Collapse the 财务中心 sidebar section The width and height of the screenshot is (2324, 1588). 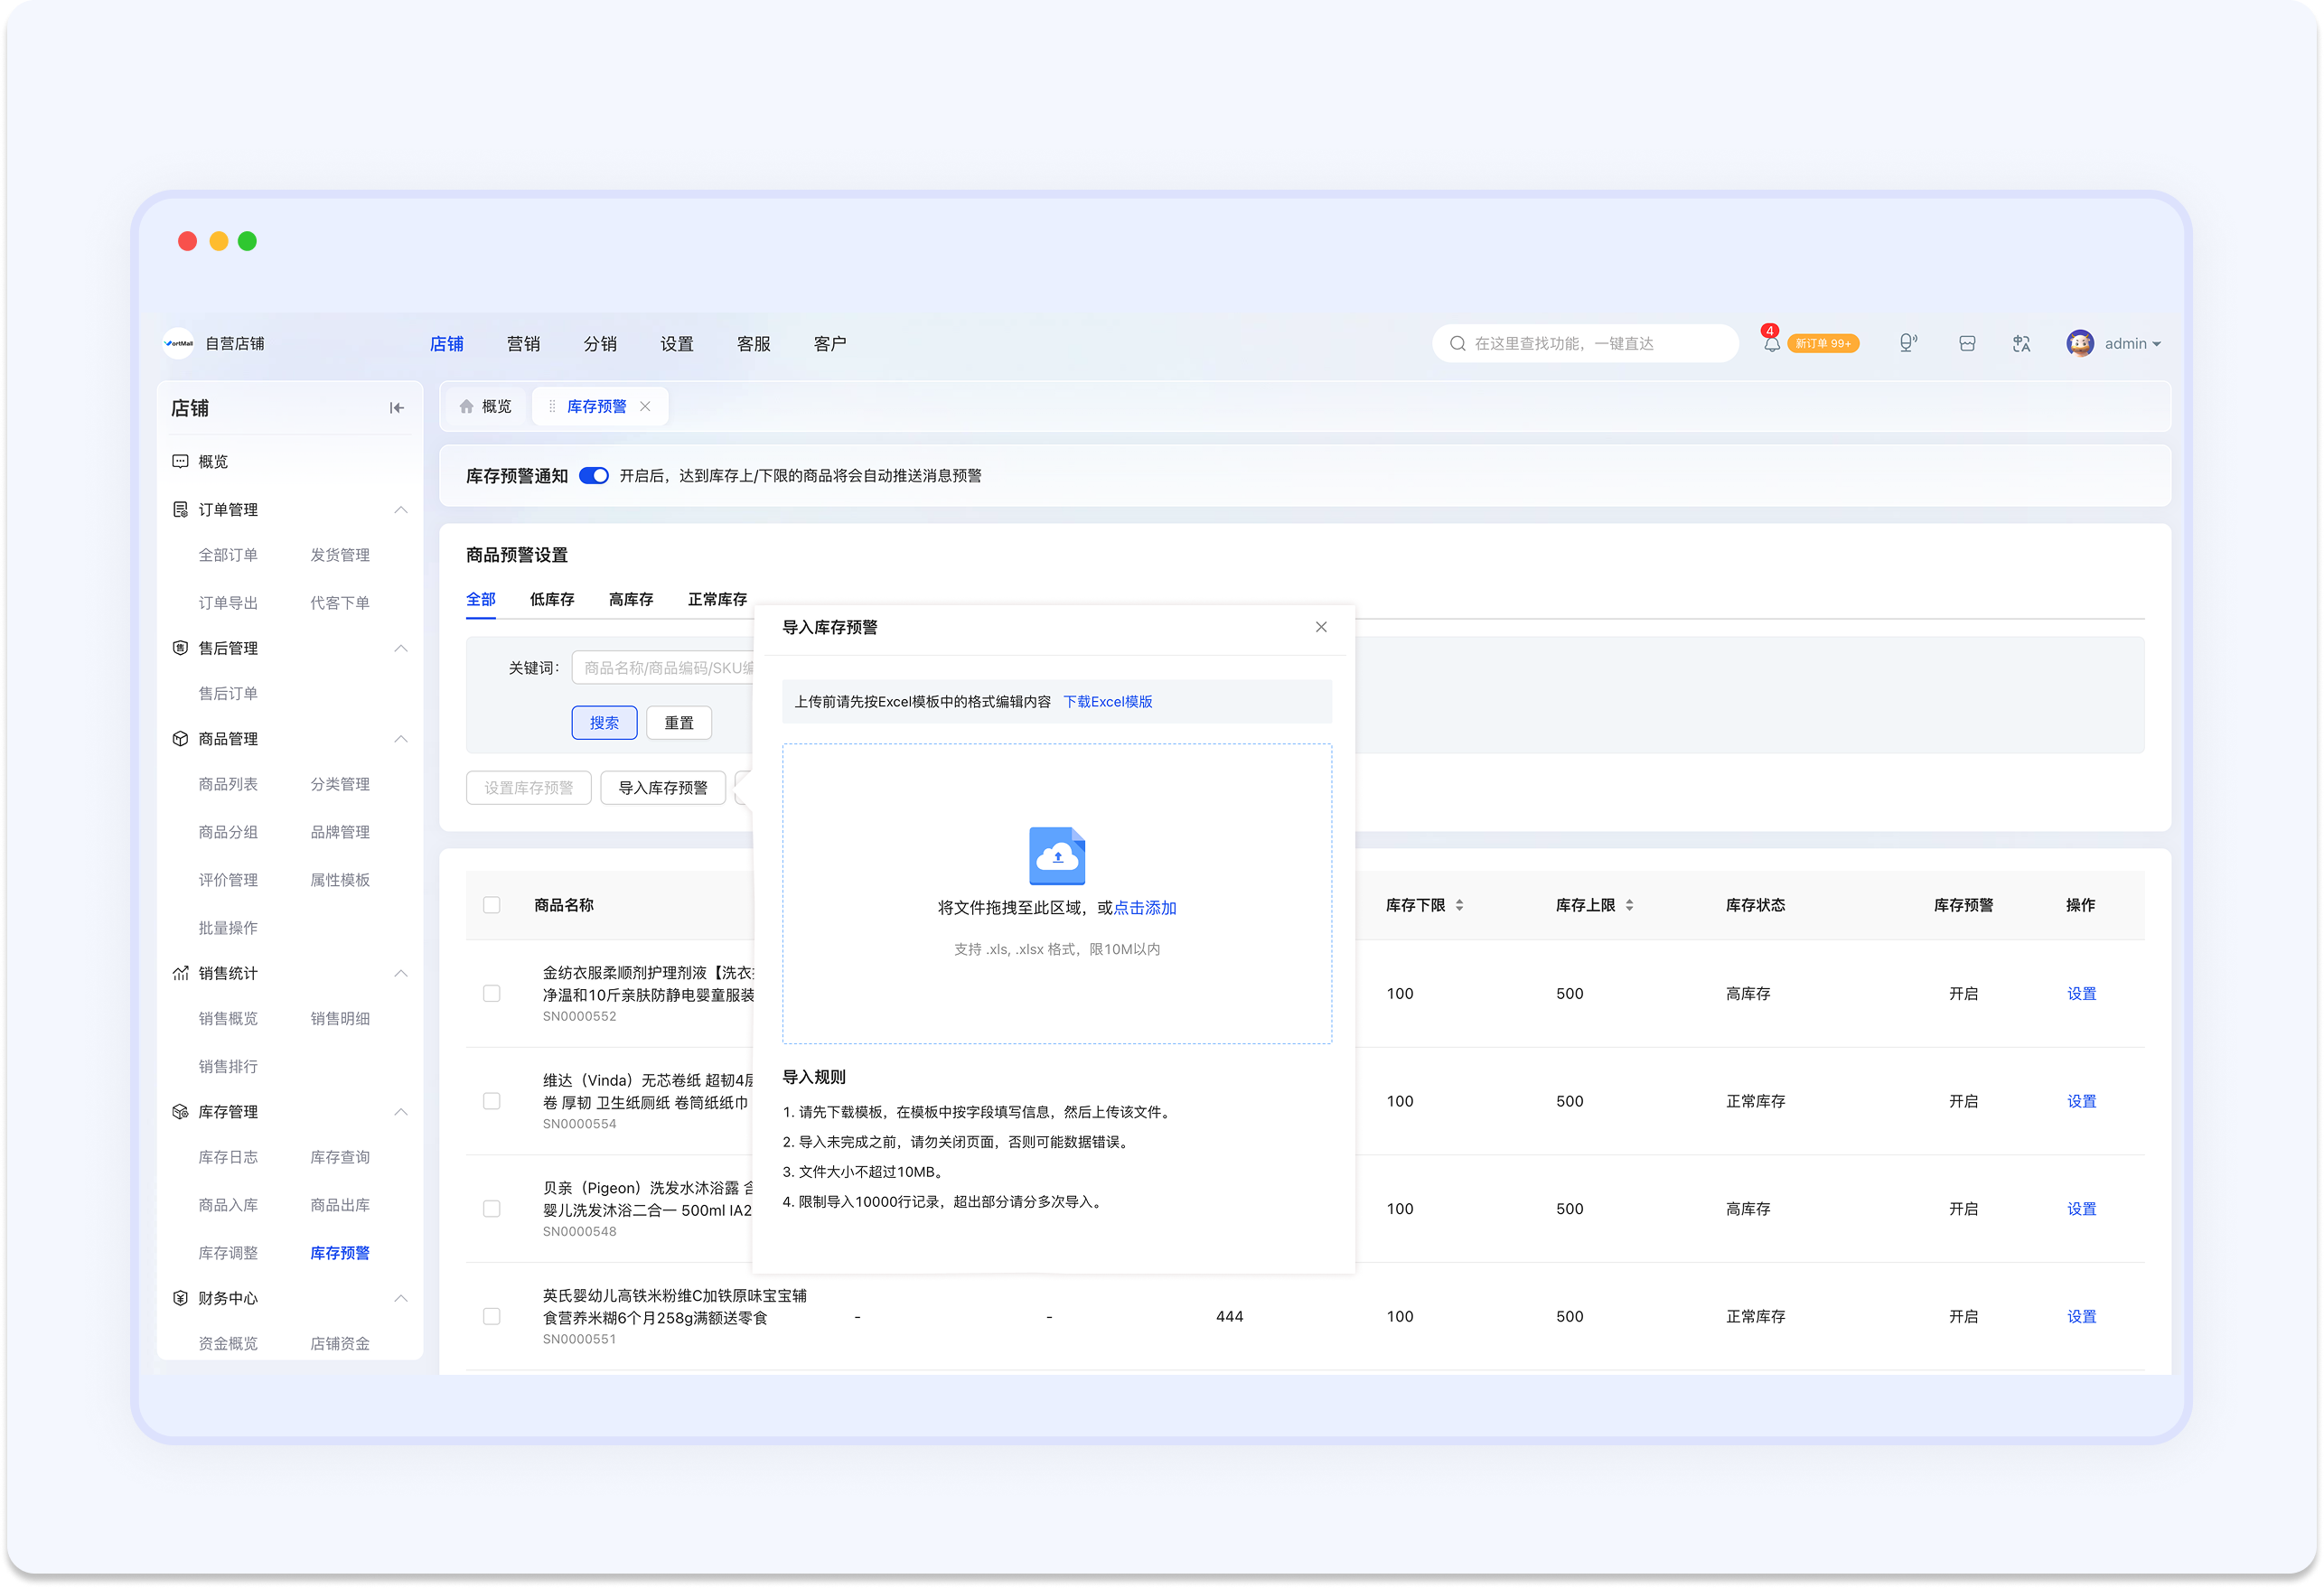tap(401, 1298)
